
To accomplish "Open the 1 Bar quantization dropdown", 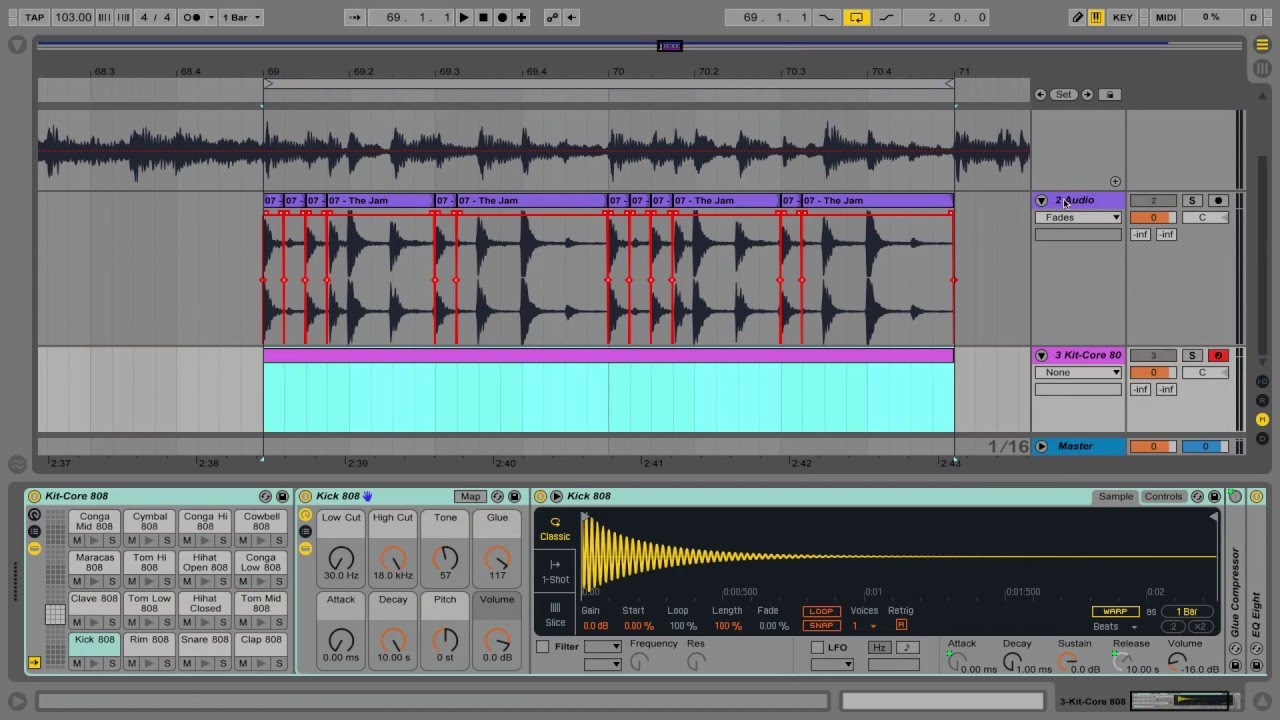I will 243,17.
